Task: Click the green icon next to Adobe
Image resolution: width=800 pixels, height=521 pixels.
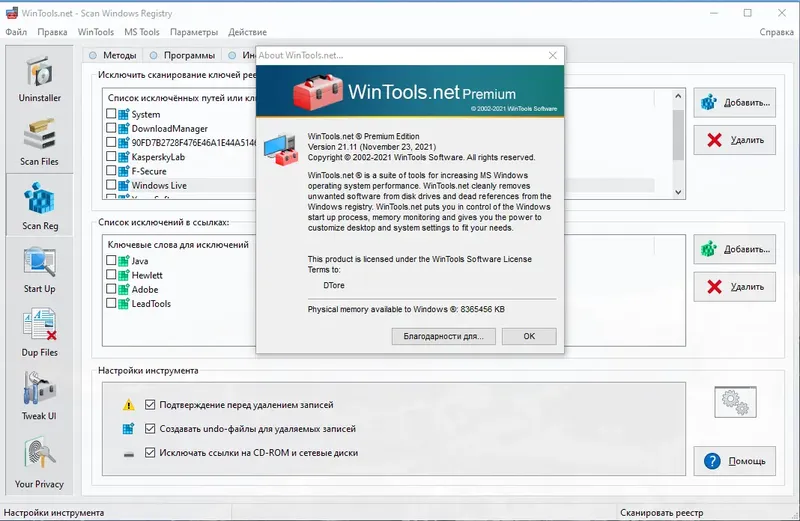Action: (123, 289)
